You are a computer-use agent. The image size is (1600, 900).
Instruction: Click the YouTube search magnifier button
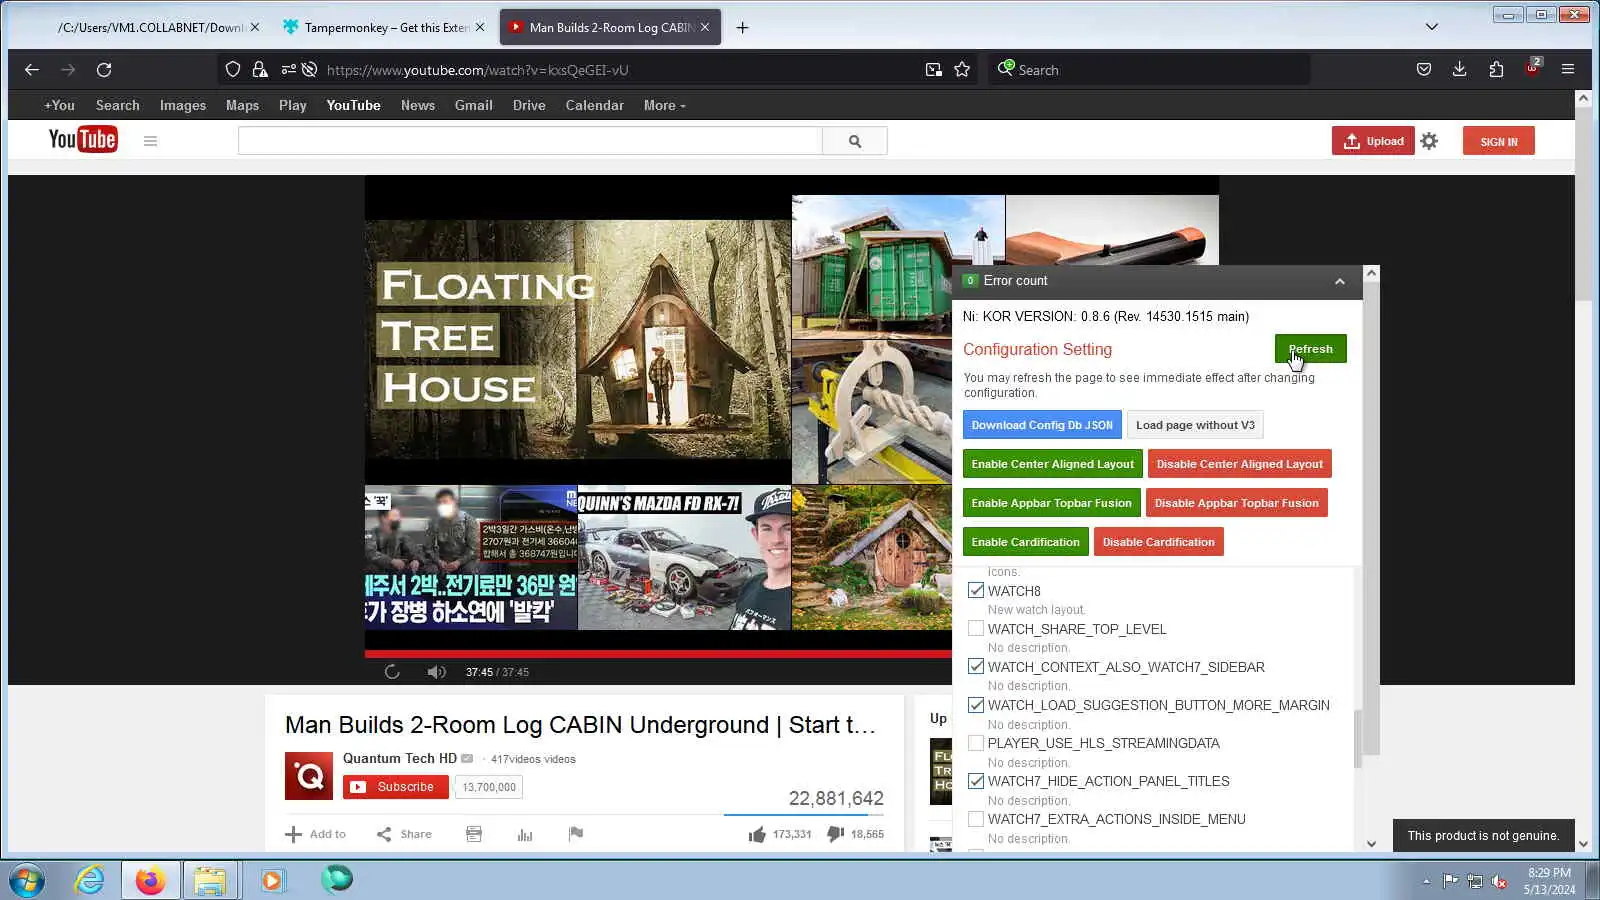[x=855, y=141]
